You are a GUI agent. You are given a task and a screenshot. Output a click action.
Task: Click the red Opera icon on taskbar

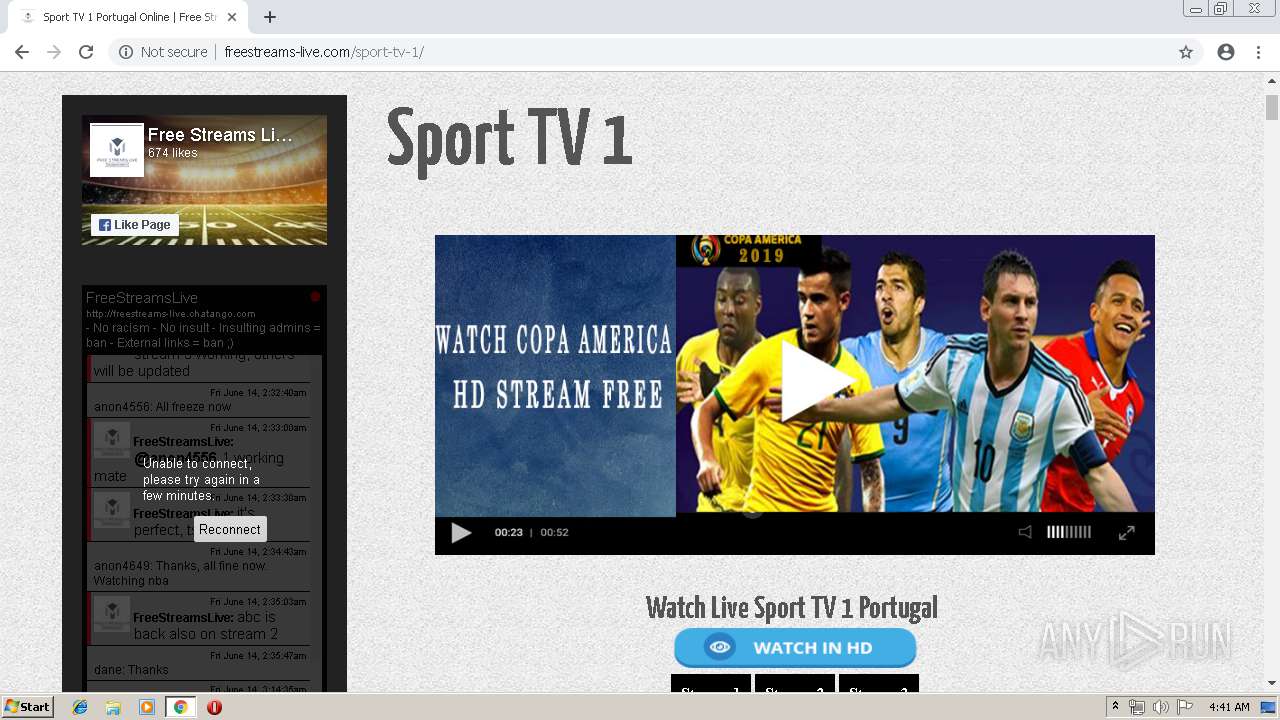pyautogui.click(x=214, y=707)
